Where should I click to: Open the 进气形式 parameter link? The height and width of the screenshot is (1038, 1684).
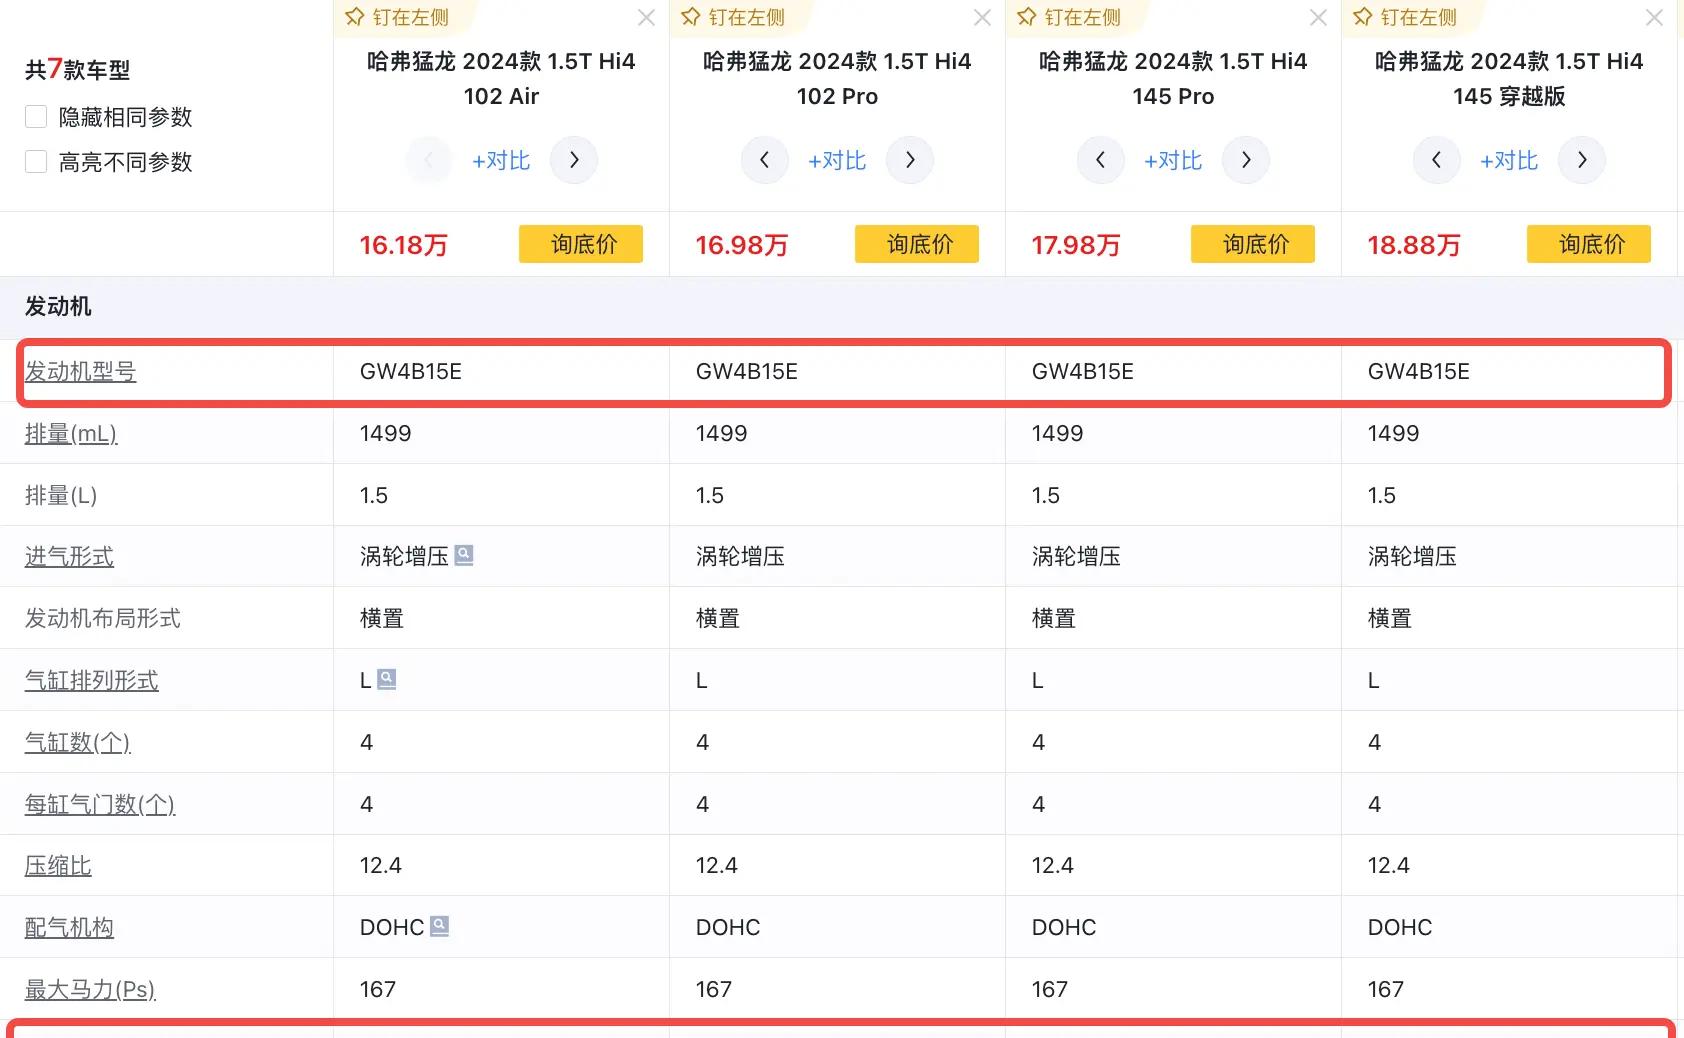69,556
